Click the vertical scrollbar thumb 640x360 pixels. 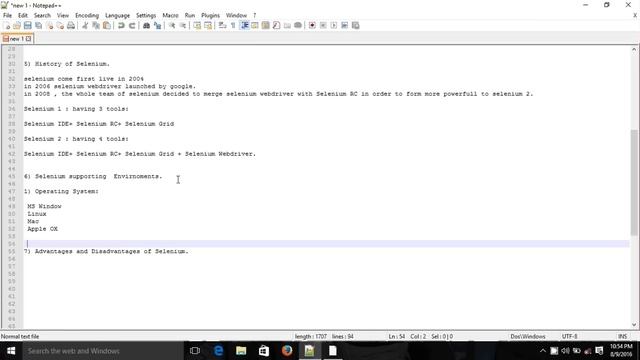[x=634, y=182]
